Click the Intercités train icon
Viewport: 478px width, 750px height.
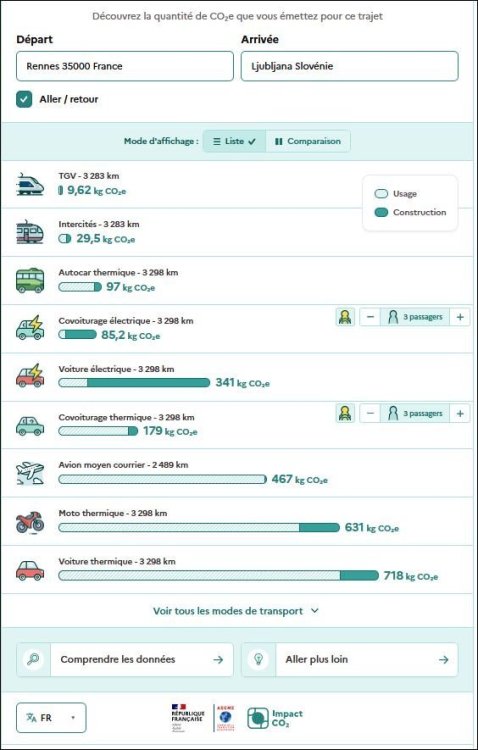(x=30, y=232)
